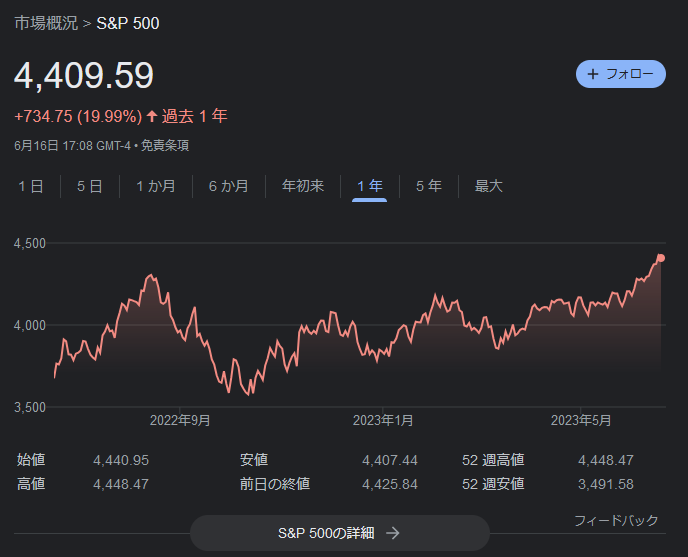This screenshot has width=688, height=557.
Task: Click the 2023年1月 axis label
Action: (383, 420)
